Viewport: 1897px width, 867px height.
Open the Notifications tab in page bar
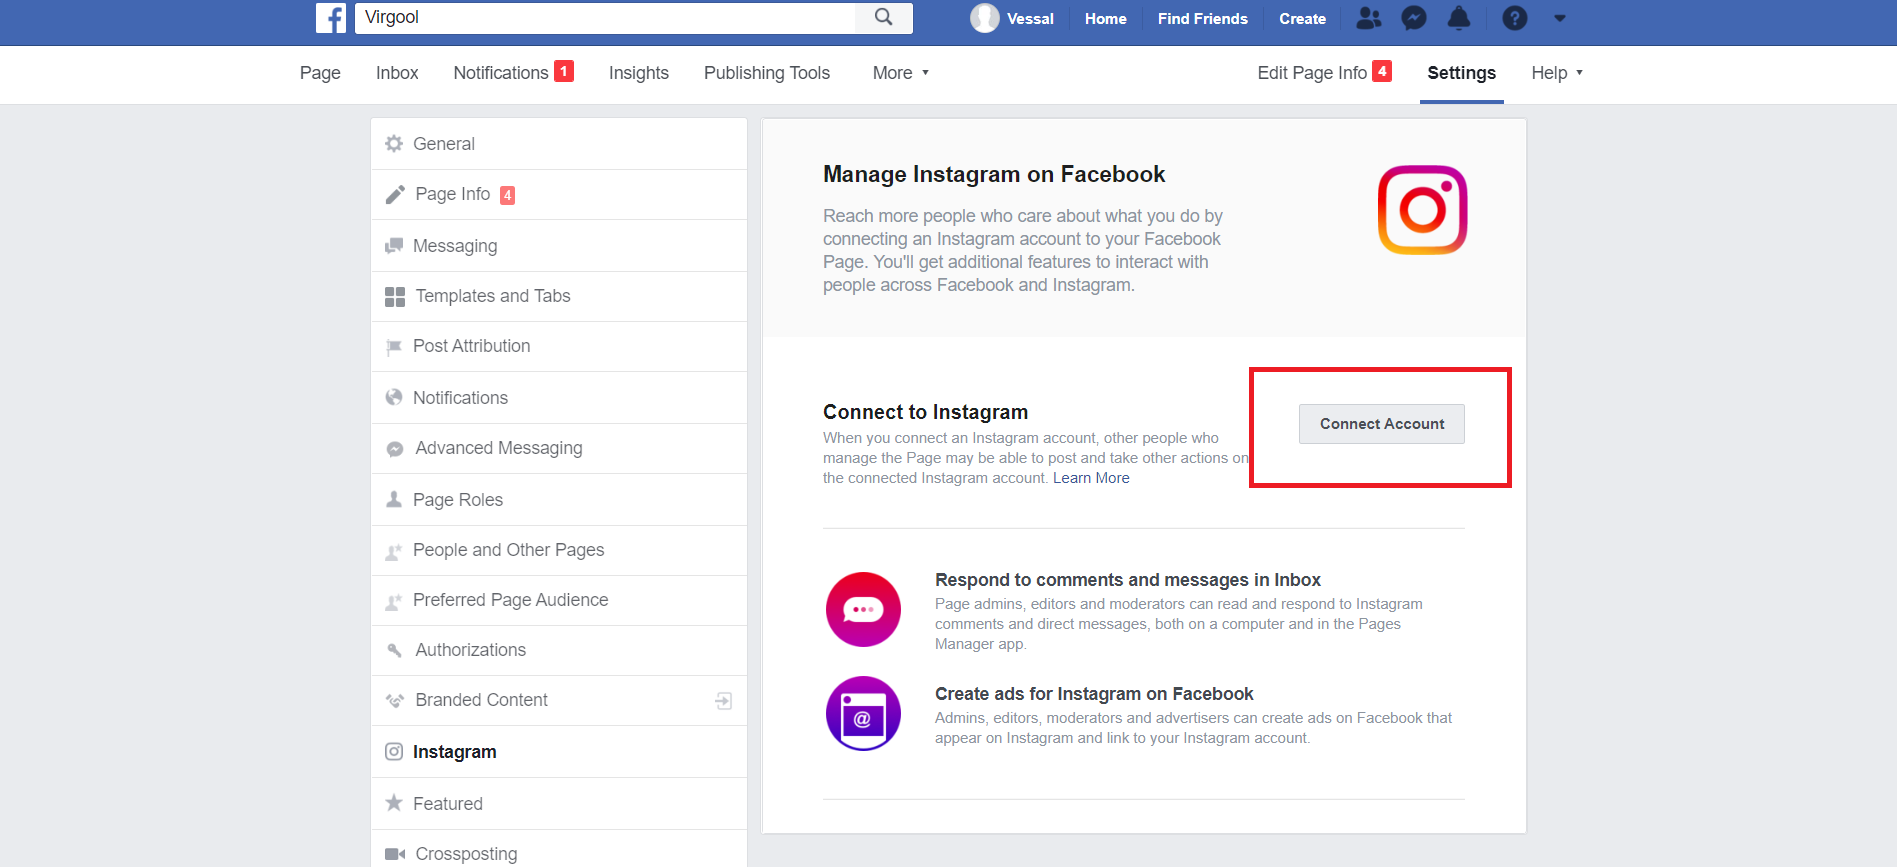point(501,73)
